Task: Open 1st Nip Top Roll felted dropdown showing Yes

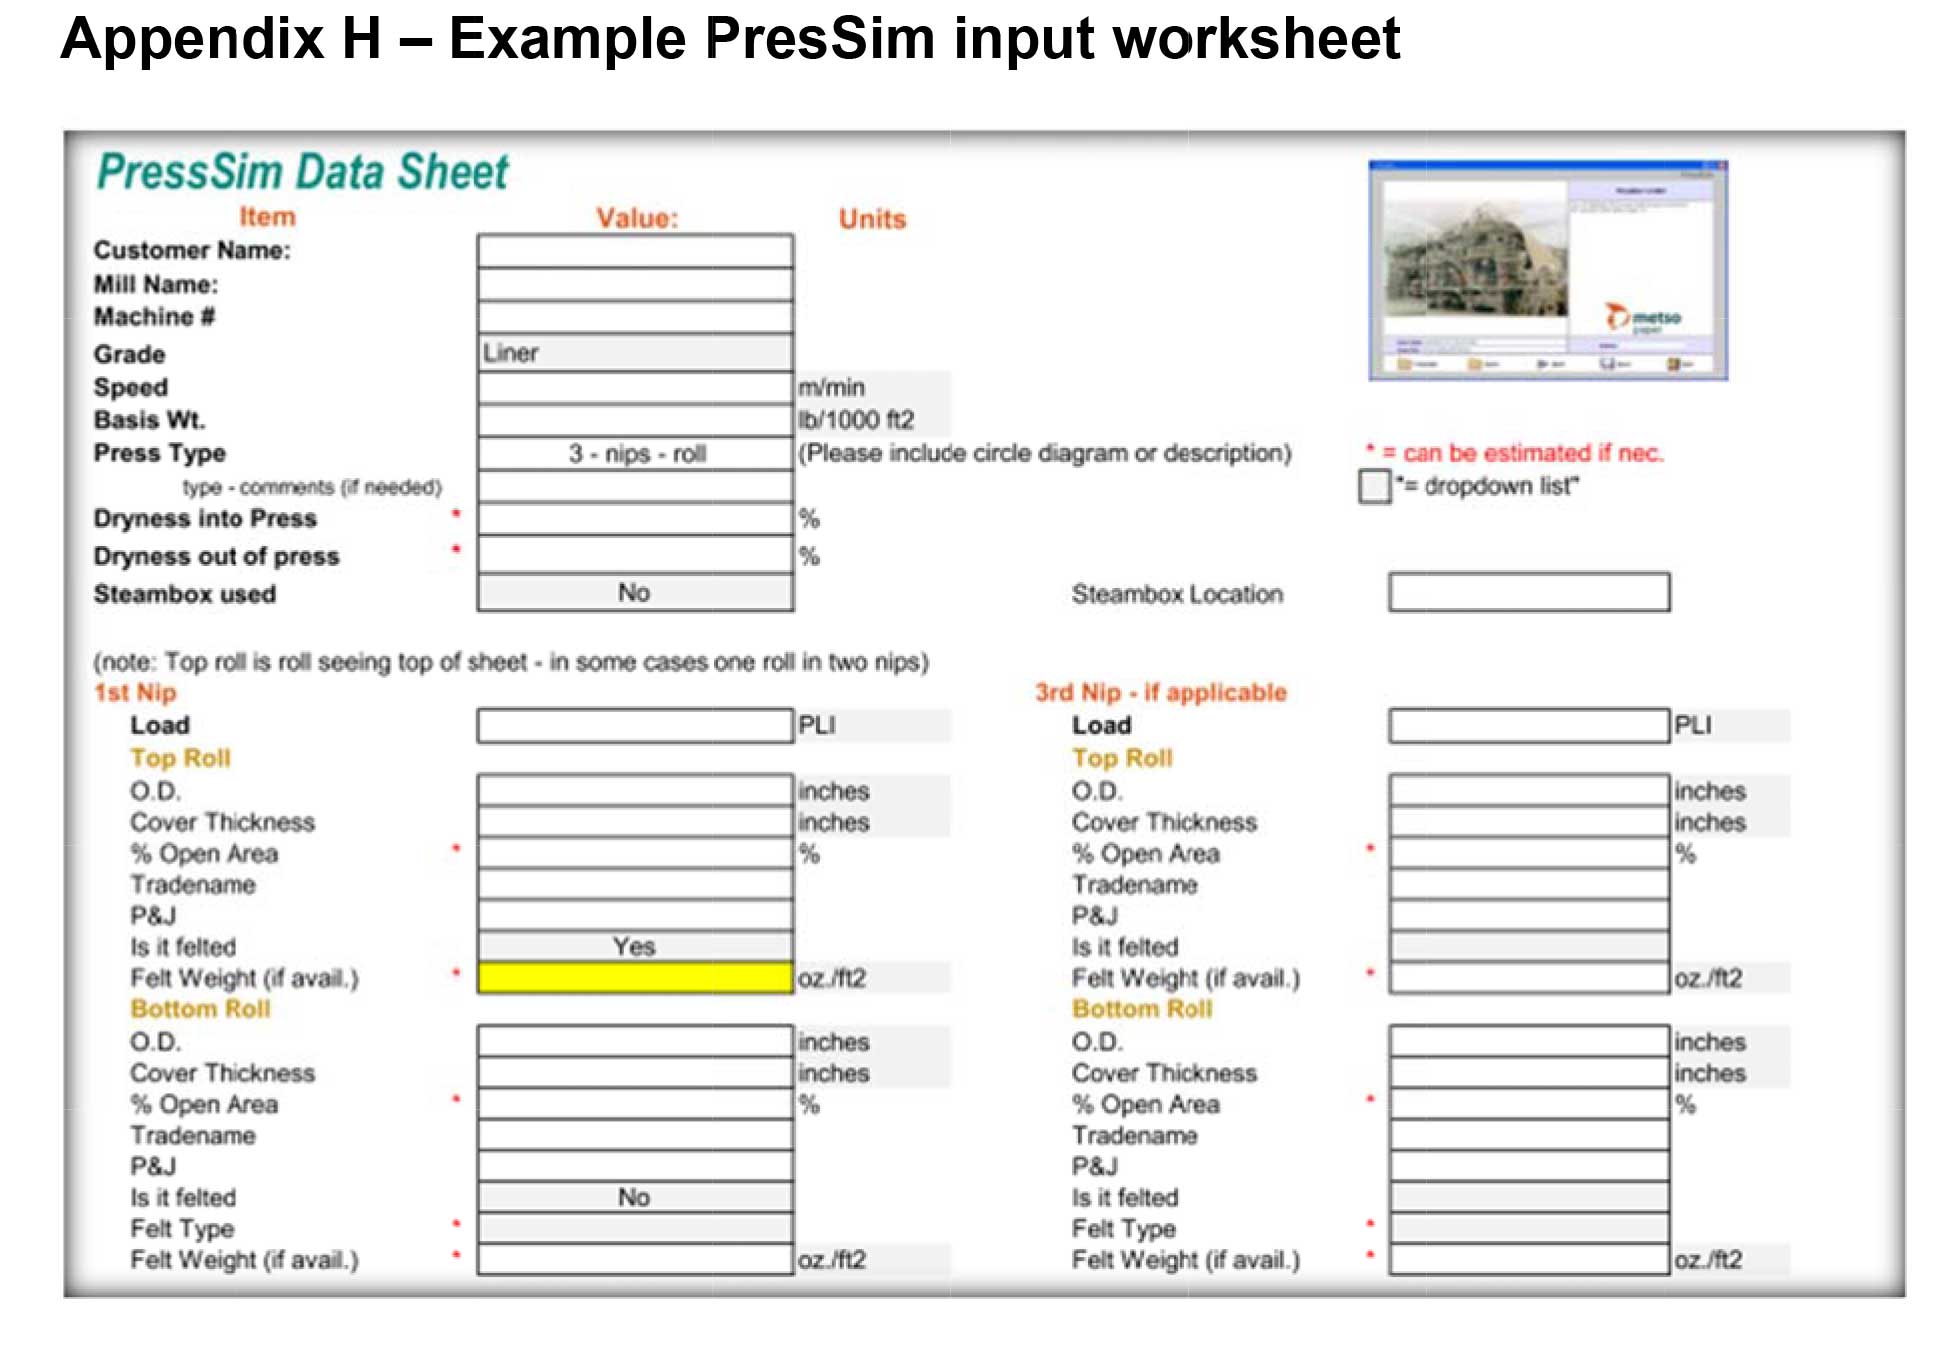Action: click(x=635, y=946)
